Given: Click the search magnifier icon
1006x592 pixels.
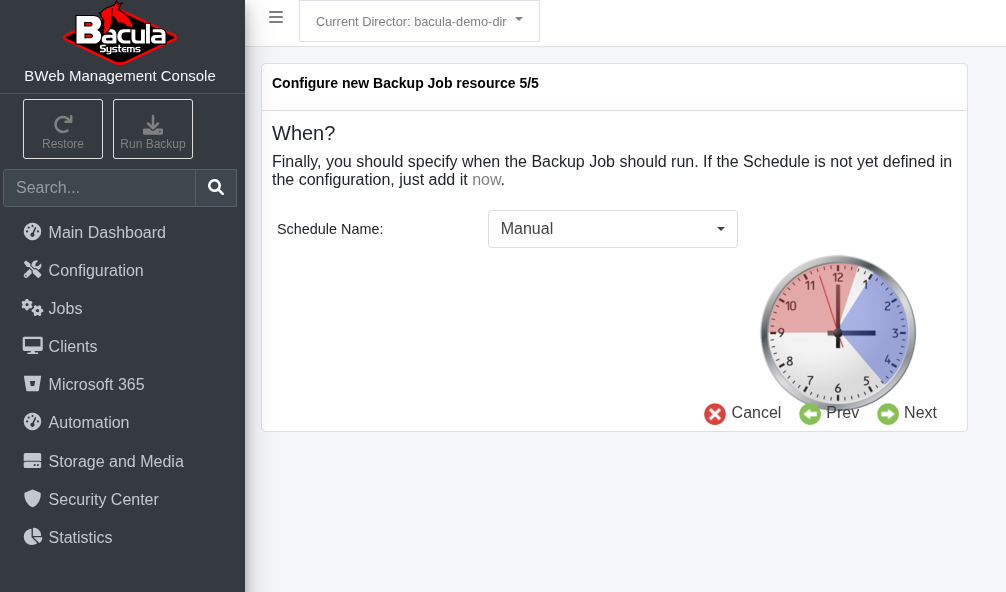Looking at the screenshot, I should click(216, 187).
